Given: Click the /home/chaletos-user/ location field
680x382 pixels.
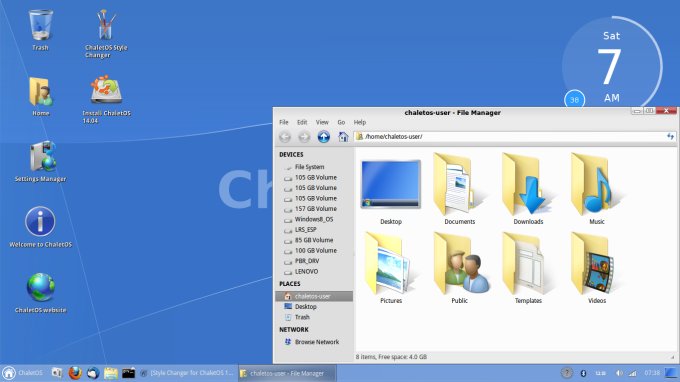Looking at the screenshot, I should coord(515,137).
